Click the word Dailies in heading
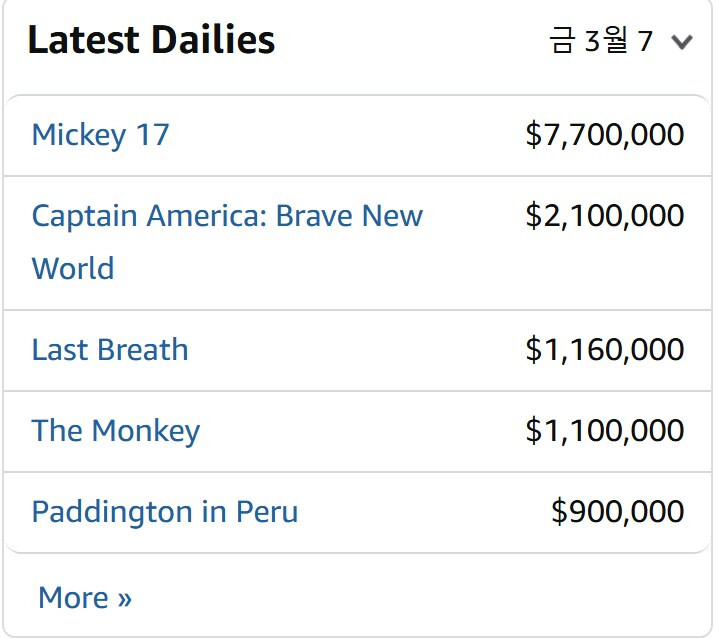 point(213,40)
